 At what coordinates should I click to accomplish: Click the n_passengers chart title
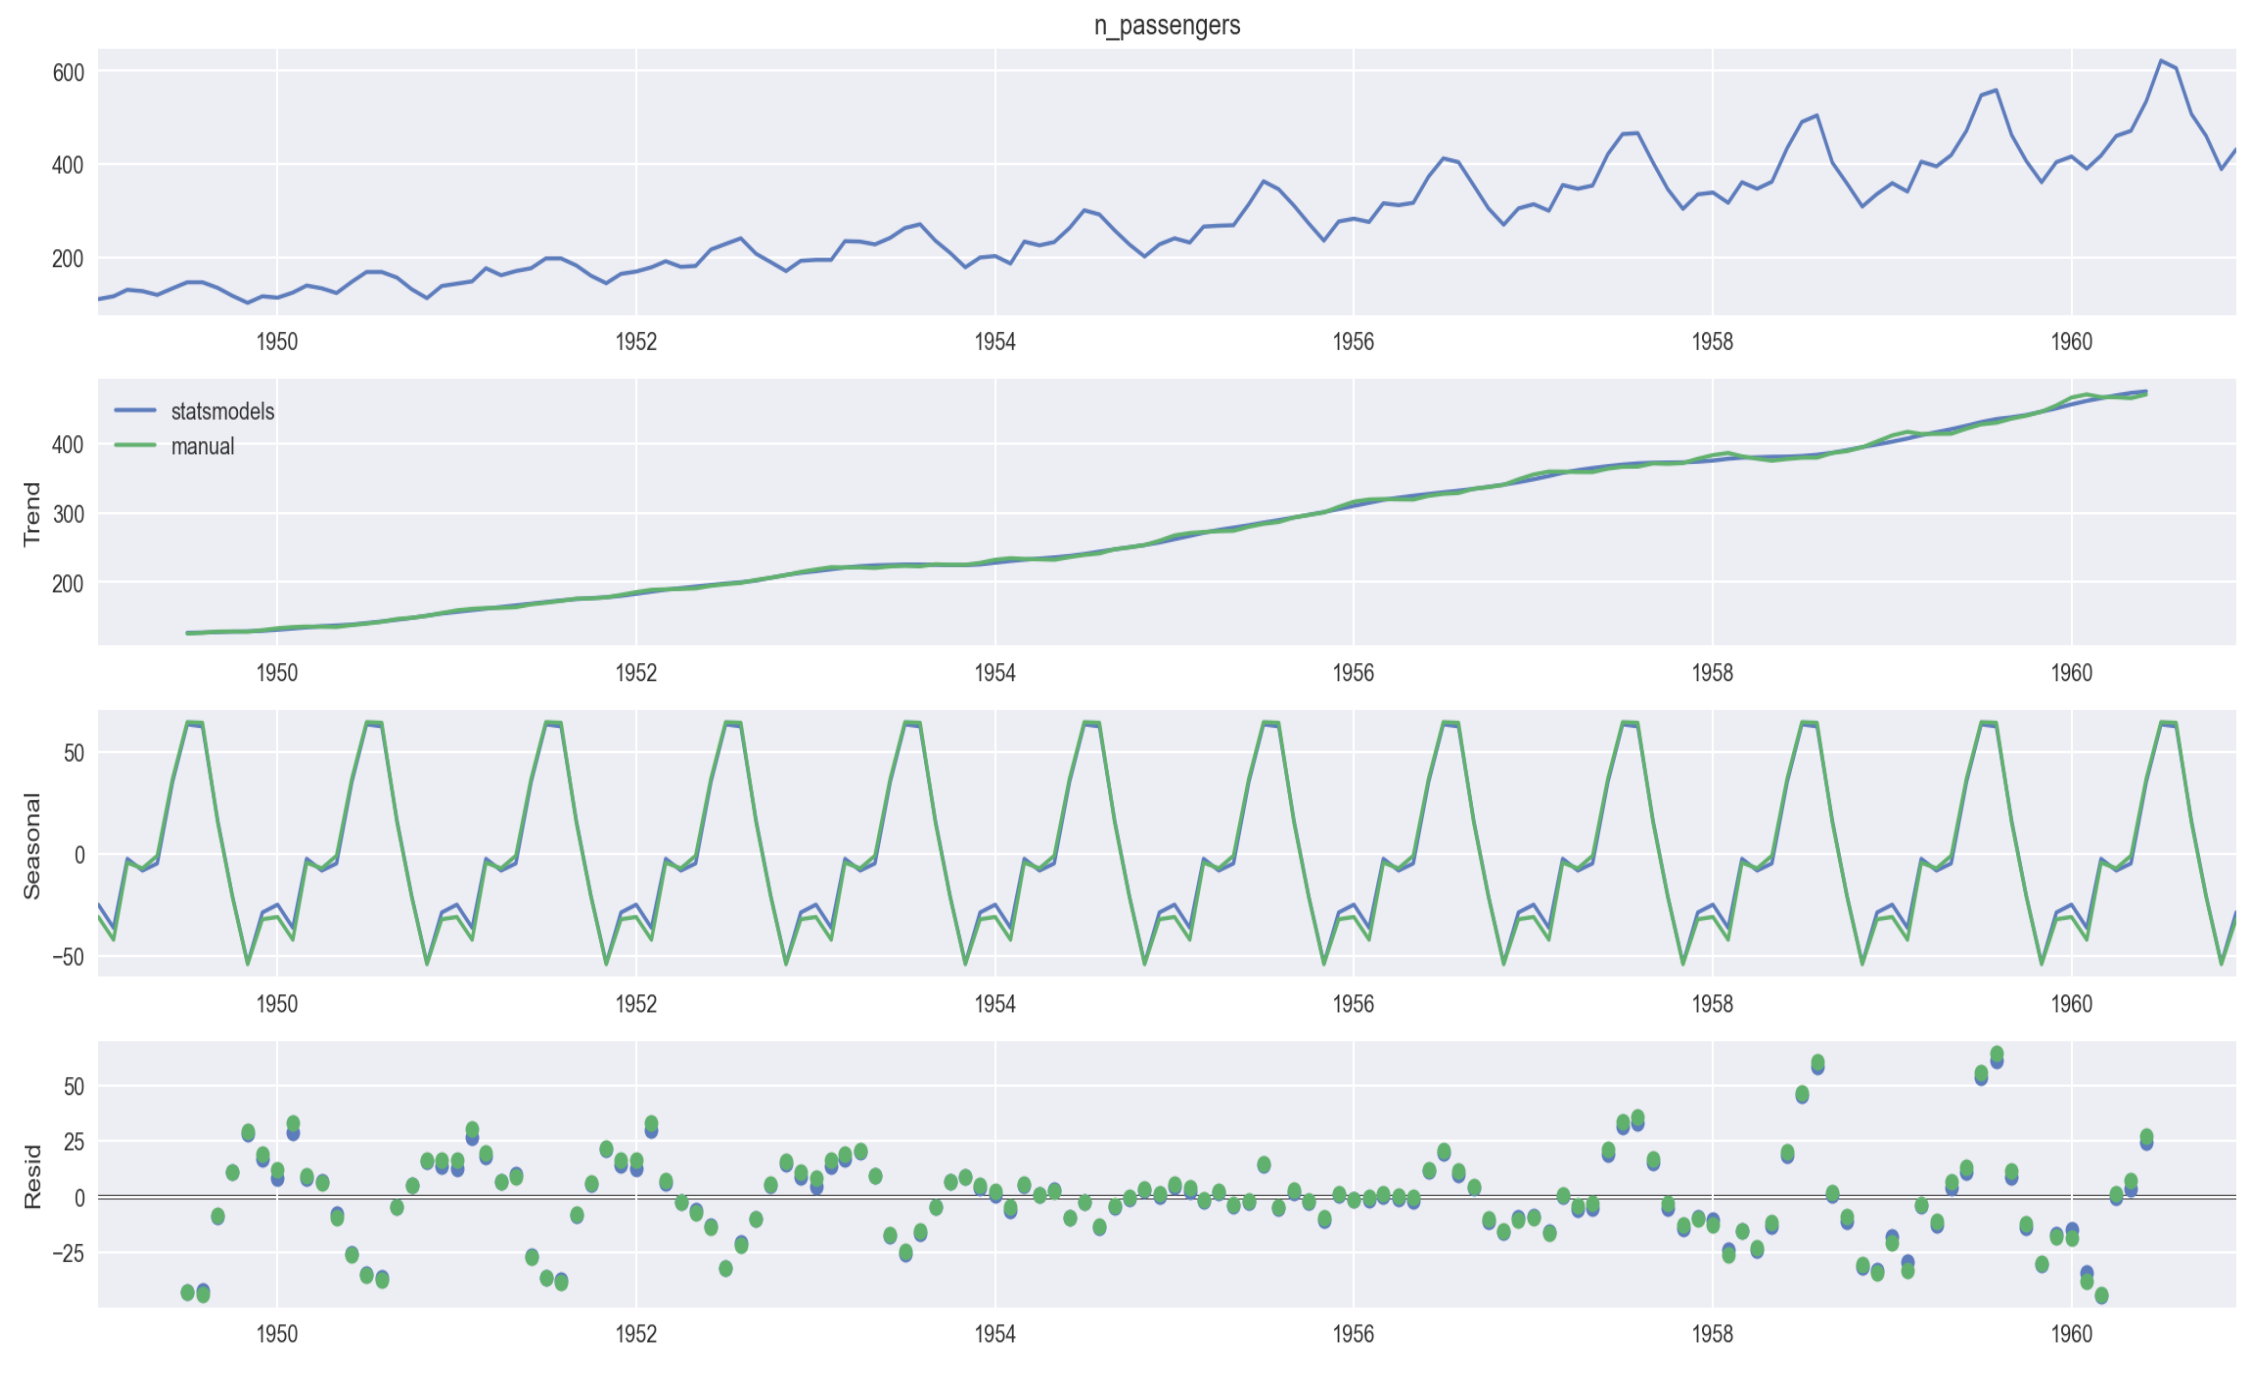pyautogui.click(x=1166, y=25)
